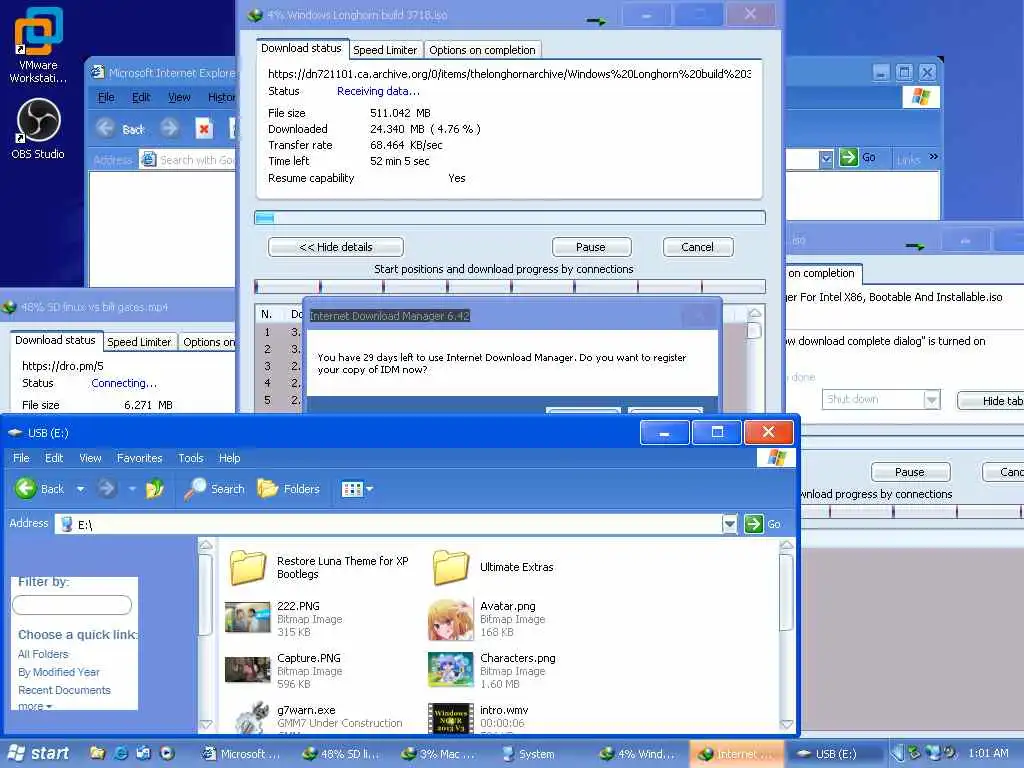Click the Up folder icon in explorer toolbar
The width and height of the screenshot is (1024, 768).
click(x=155, y=488)
